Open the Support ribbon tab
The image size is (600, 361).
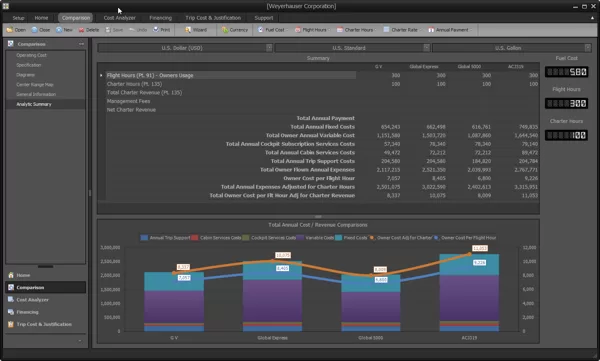[x=264, y=18]
